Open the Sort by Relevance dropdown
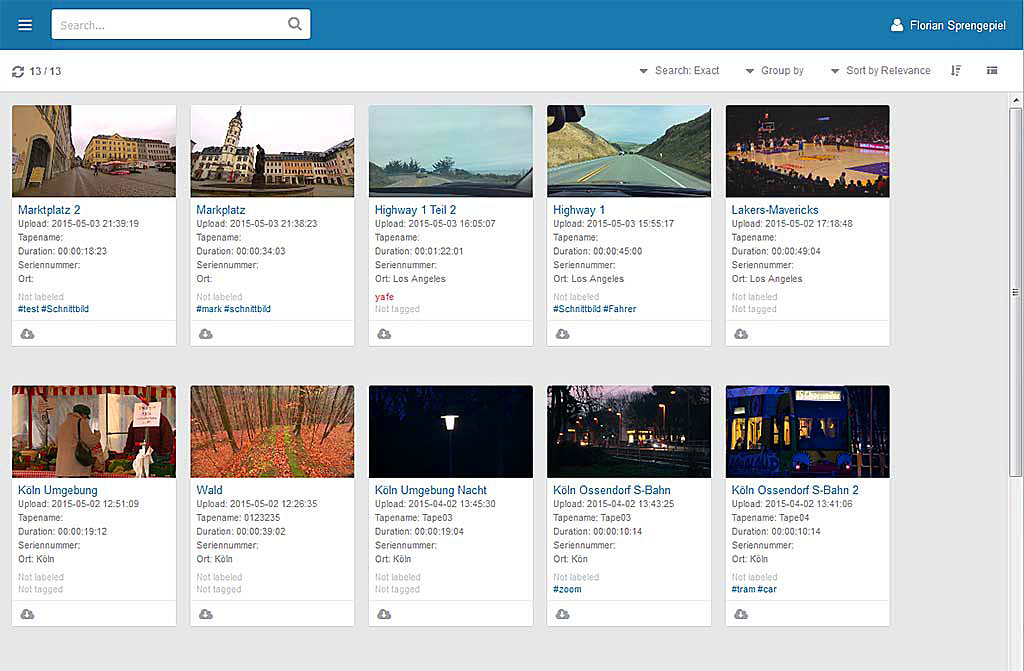Viewport: 1024px width, 671px height. [880, 71]
